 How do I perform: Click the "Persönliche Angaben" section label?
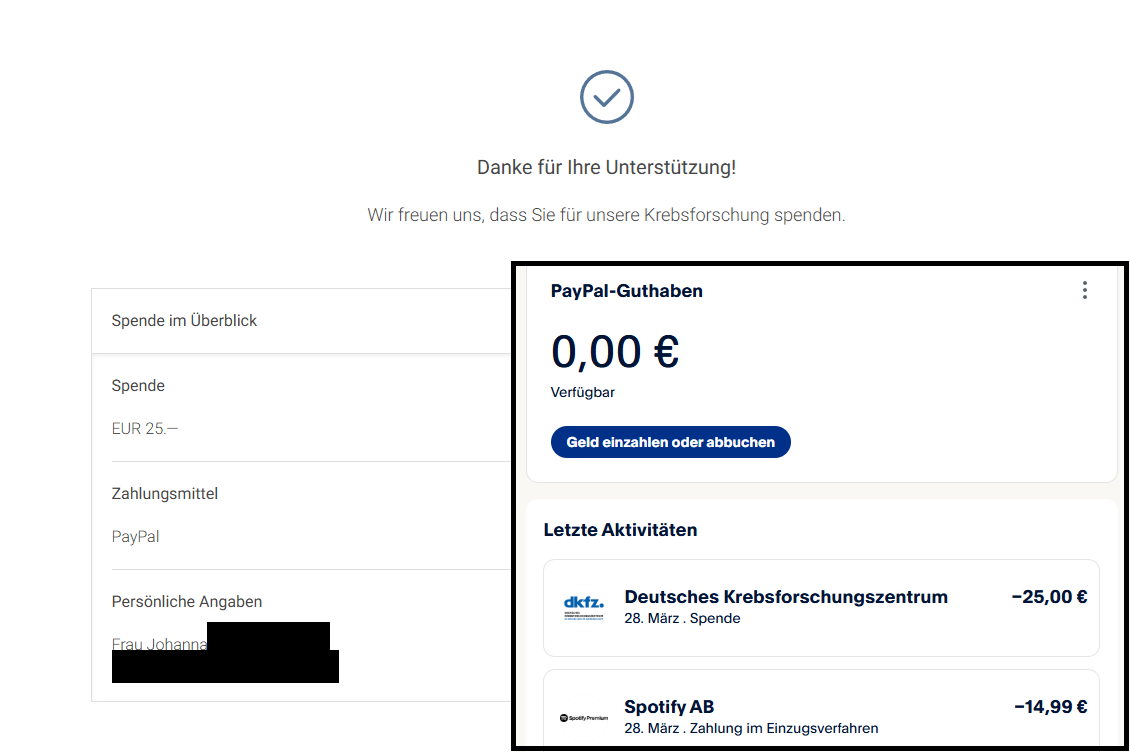point(187,602)
